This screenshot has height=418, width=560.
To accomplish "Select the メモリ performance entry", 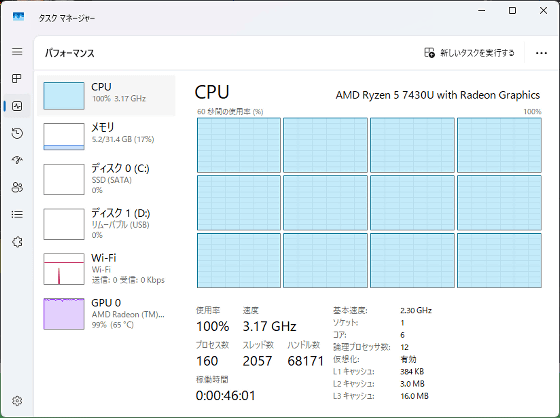I will pos(106,136).
